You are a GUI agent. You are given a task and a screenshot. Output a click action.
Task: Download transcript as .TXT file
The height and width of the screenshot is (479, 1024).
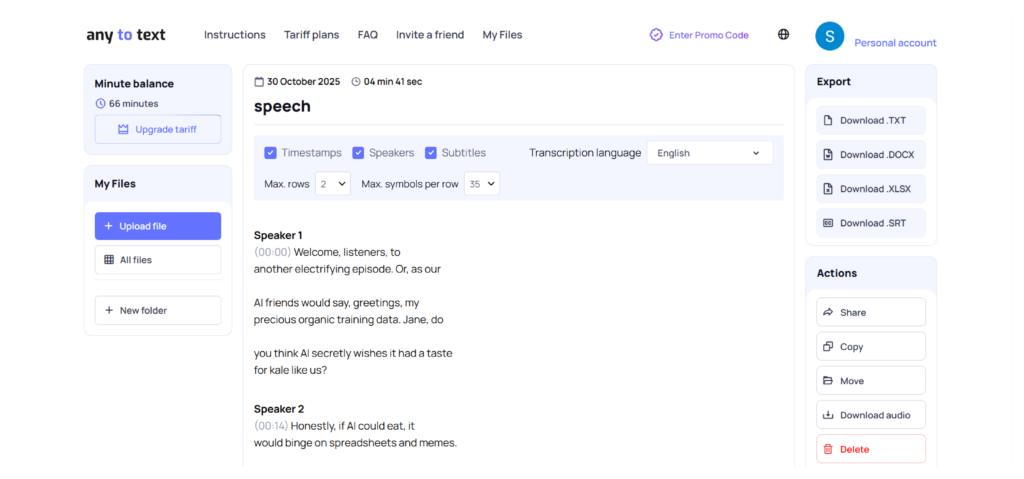[871, 120]
